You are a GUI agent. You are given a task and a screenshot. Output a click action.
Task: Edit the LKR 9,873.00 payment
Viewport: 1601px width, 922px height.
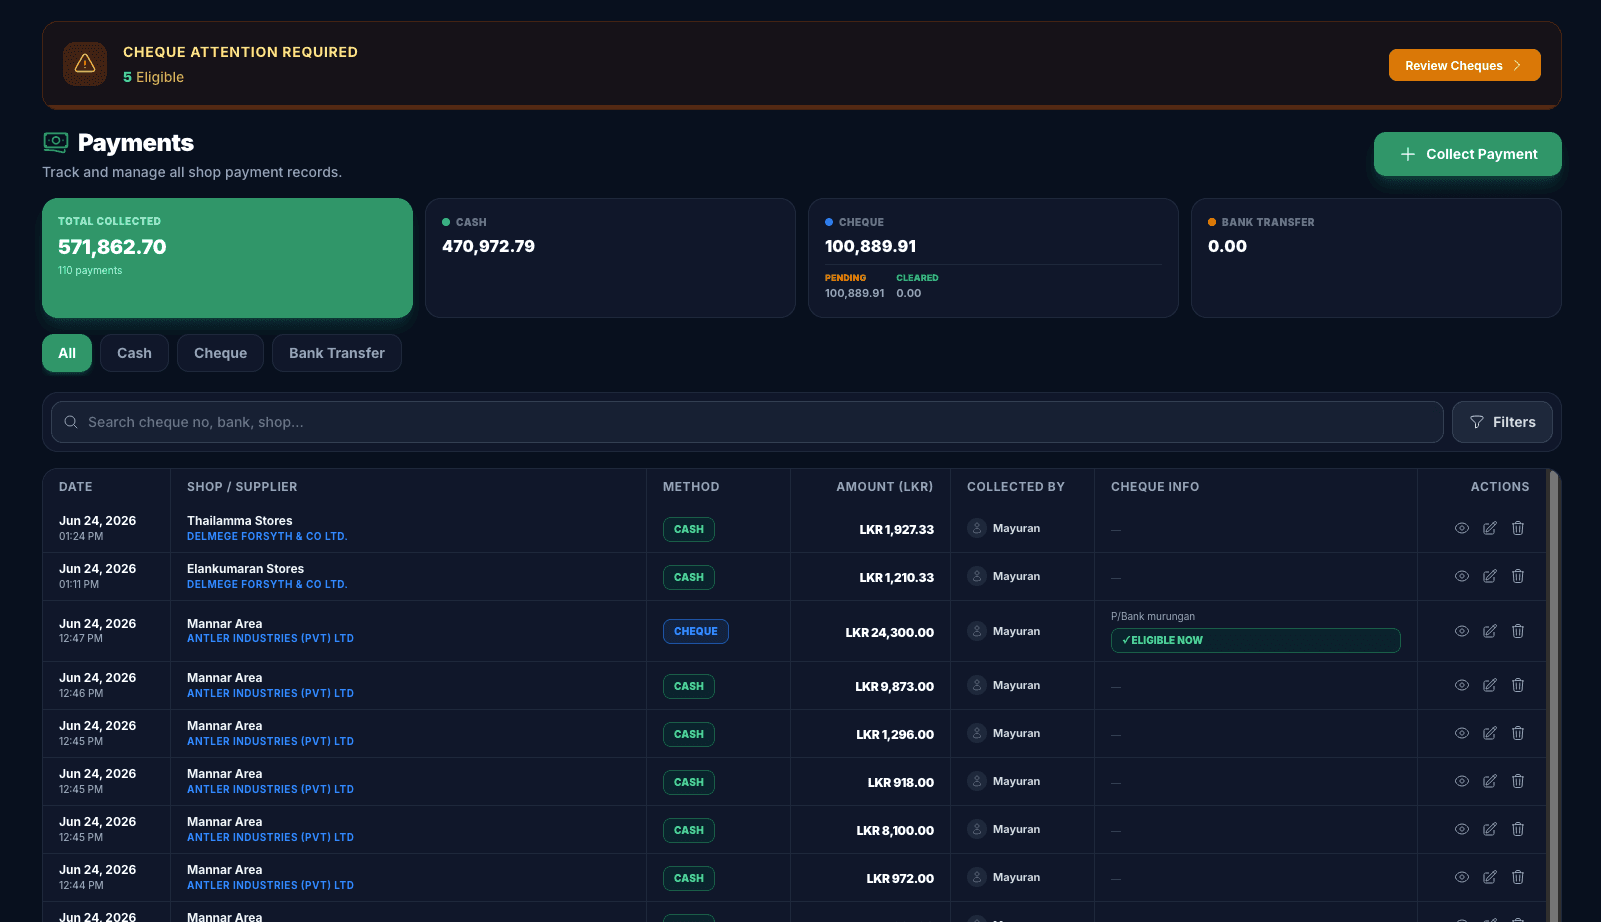1490,685
